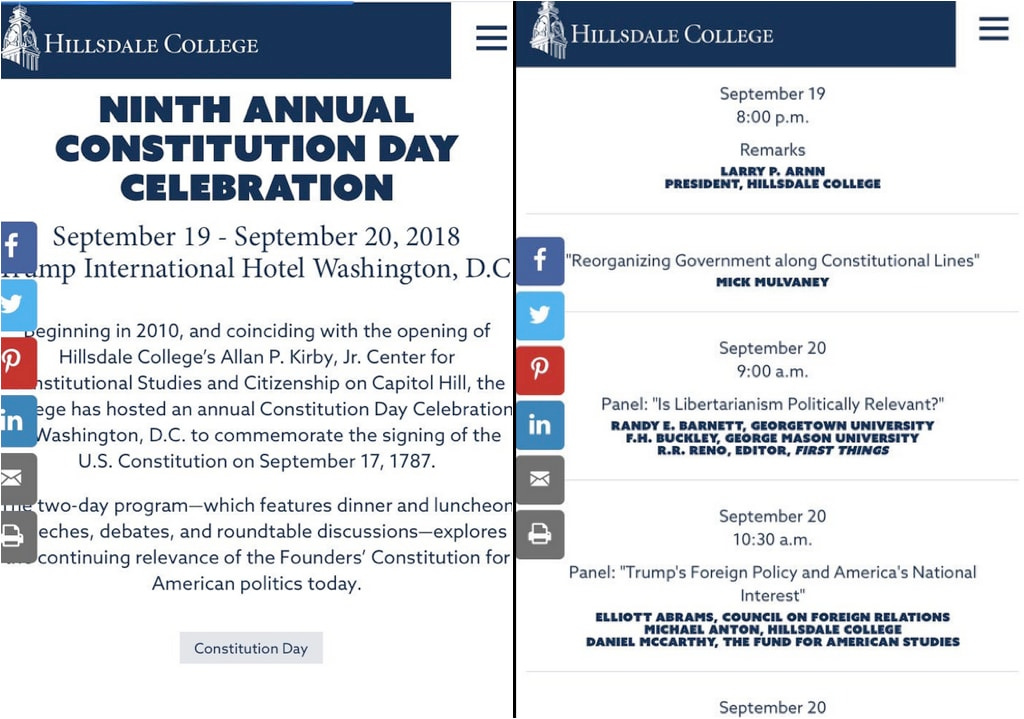Share via Pinterest on right page
Screen dimensions: 1024x719
pos(540,370)
